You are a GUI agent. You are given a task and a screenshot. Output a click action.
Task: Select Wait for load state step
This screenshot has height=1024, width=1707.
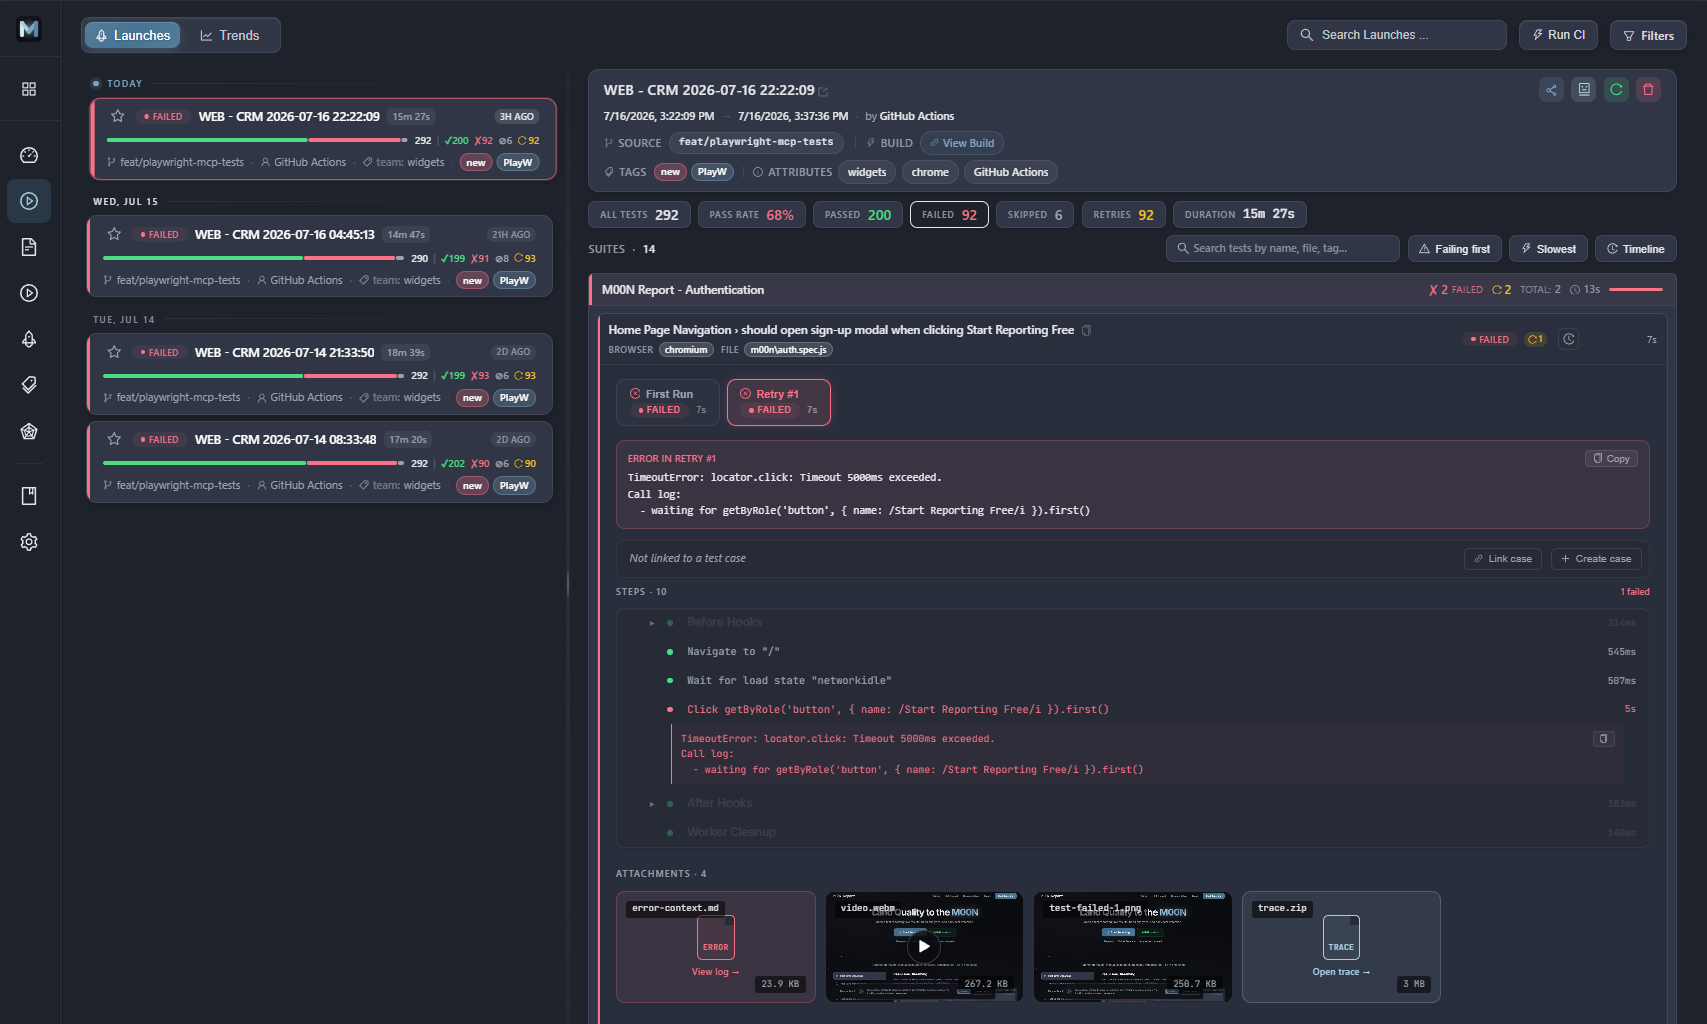tap(1132, 681)
